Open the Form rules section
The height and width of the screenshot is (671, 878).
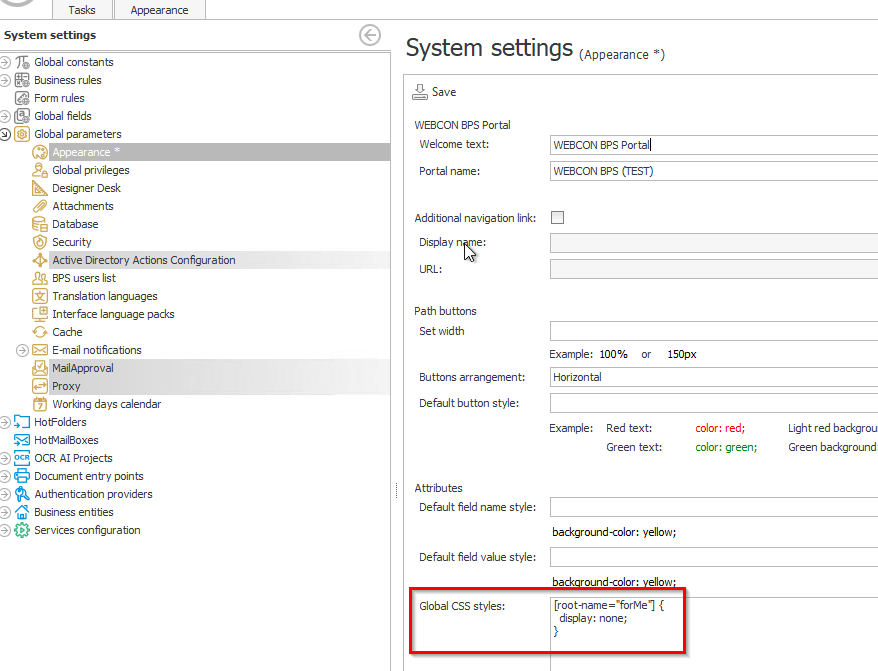59,98
